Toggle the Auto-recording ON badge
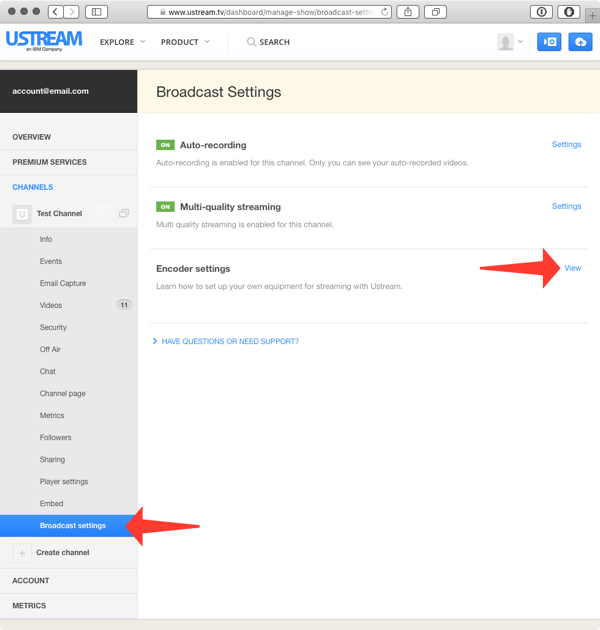Screen dimensions: 600x630 [165, 145]
